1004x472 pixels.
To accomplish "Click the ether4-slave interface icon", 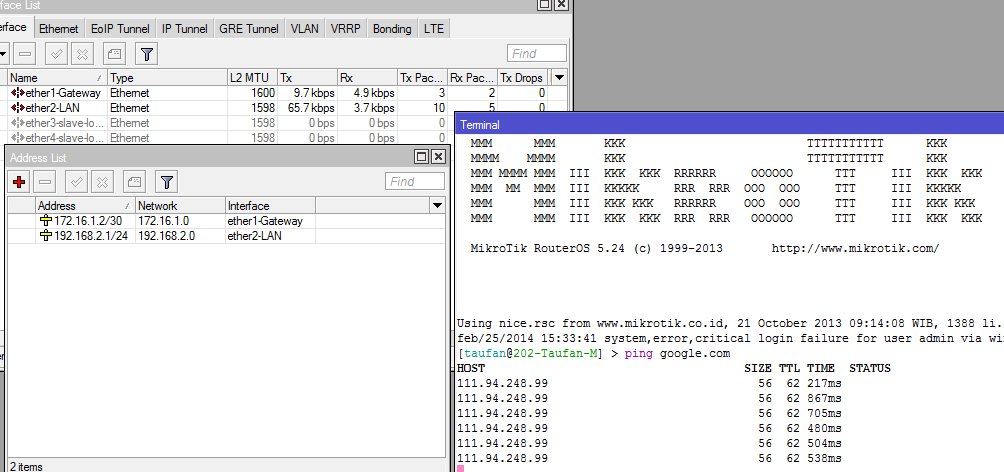I will click(18, 138).
